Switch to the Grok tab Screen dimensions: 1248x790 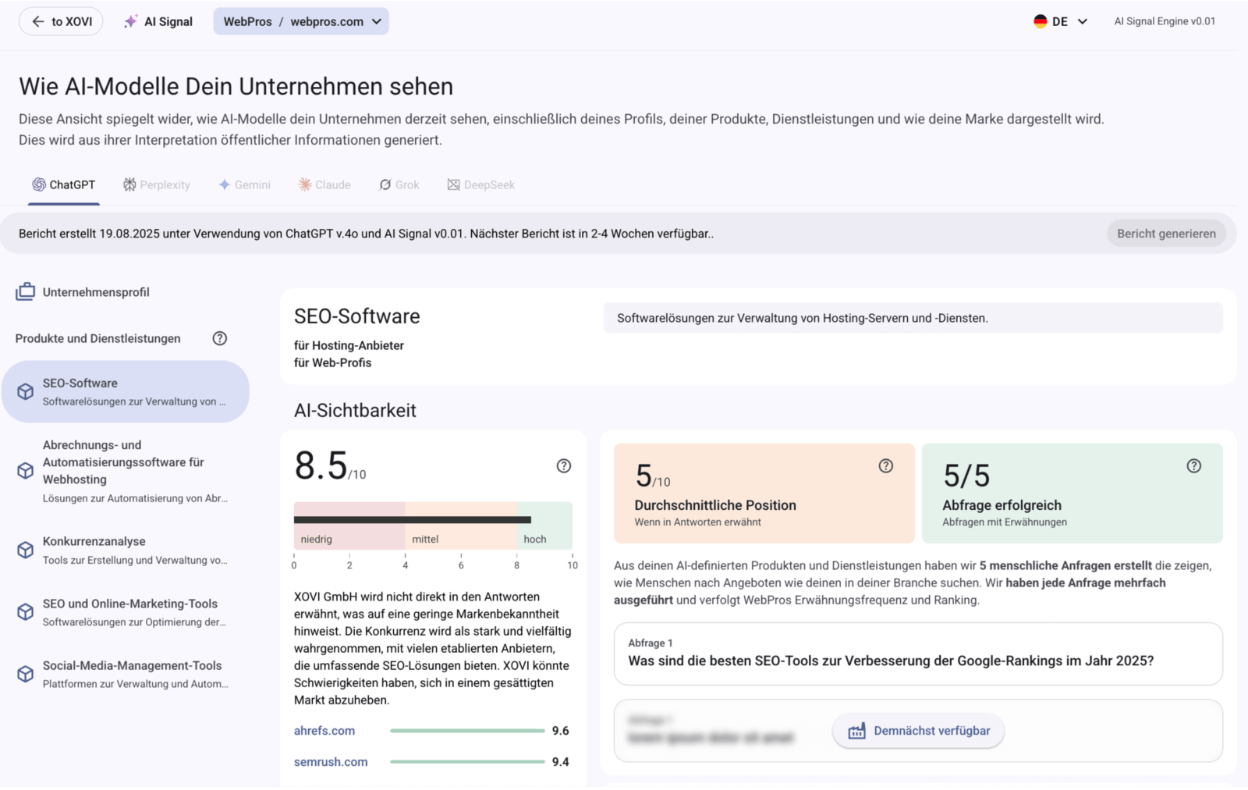(x=400, y=185)
